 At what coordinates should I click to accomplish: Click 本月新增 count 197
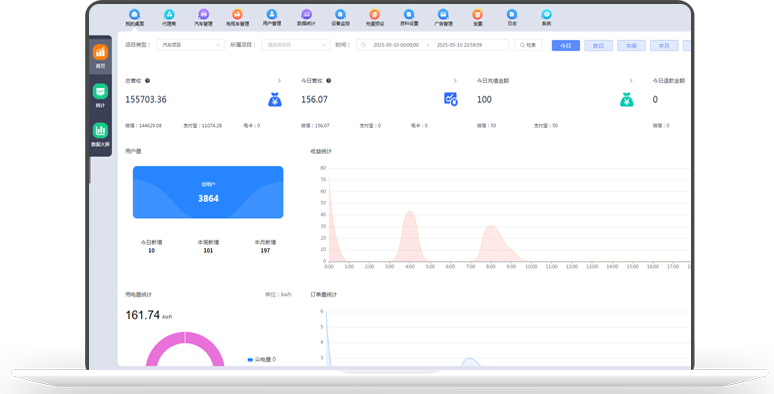point(265,251)
